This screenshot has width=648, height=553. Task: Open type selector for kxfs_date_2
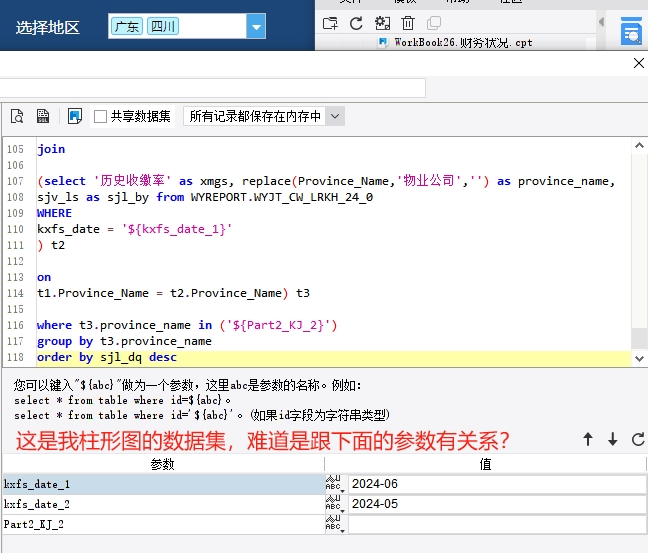click(x=335, y=504)
